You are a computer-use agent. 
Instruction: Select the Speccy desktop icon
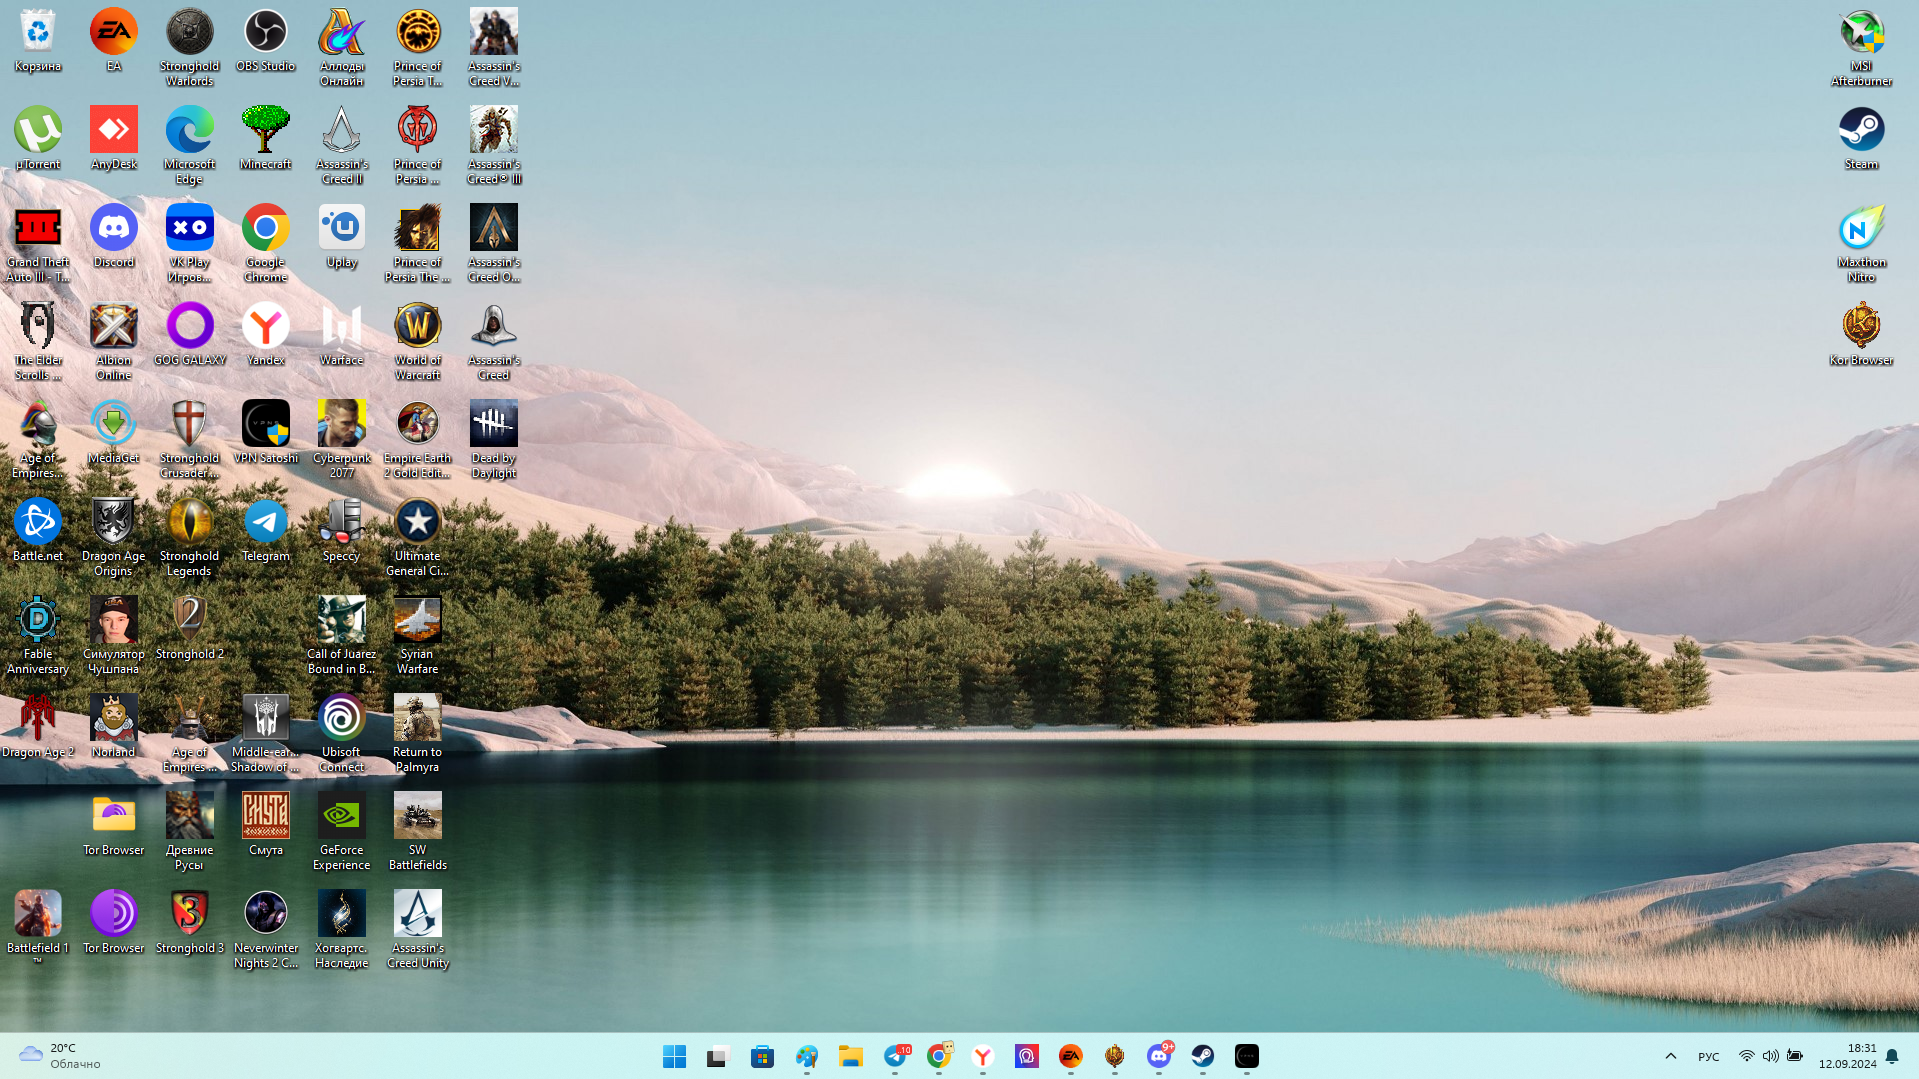pyautogui.click(x=342, y=532)
